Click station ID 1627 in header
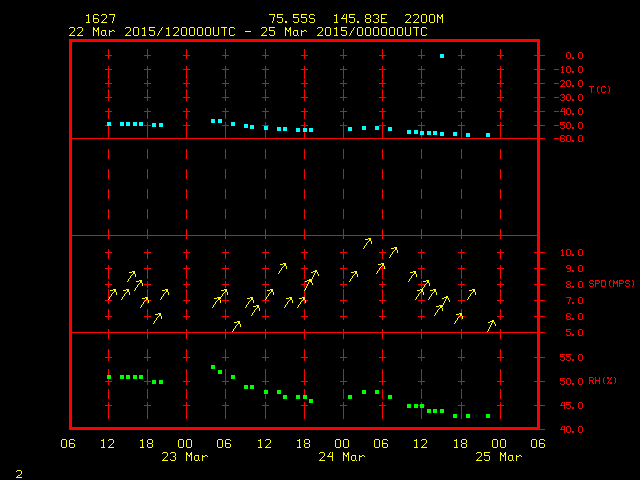Screen dimensions: 640x480 (99, 19)
